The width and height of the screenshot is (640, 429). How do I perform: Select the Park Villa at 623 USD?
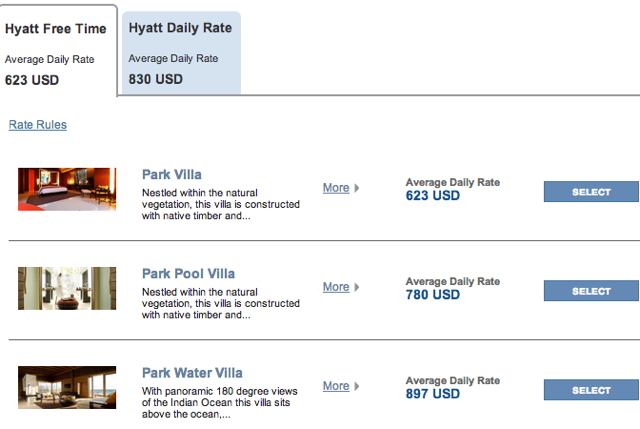[591, 192]
